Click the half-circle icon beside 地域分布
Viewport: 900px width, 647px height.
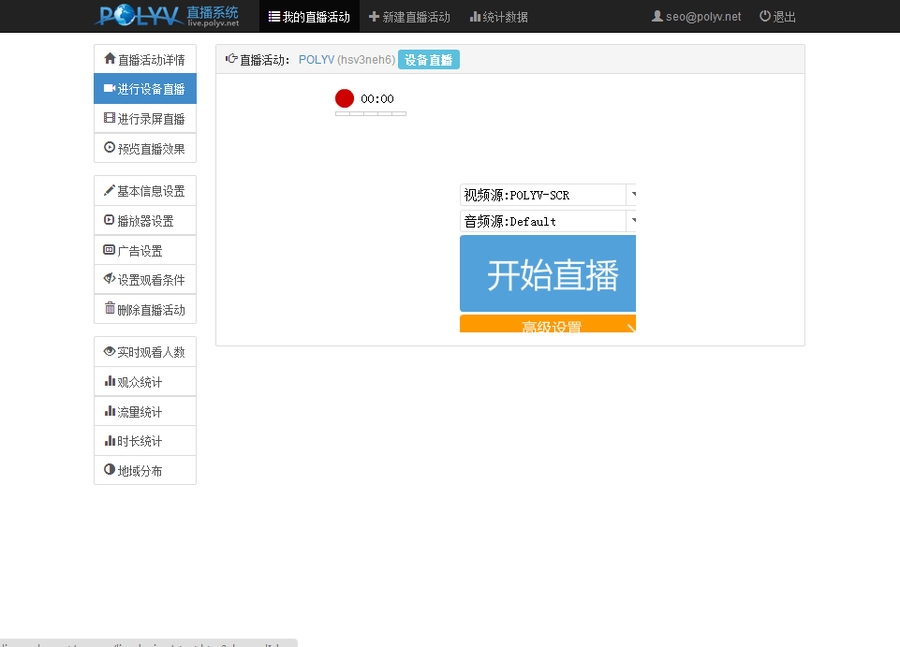109,470
